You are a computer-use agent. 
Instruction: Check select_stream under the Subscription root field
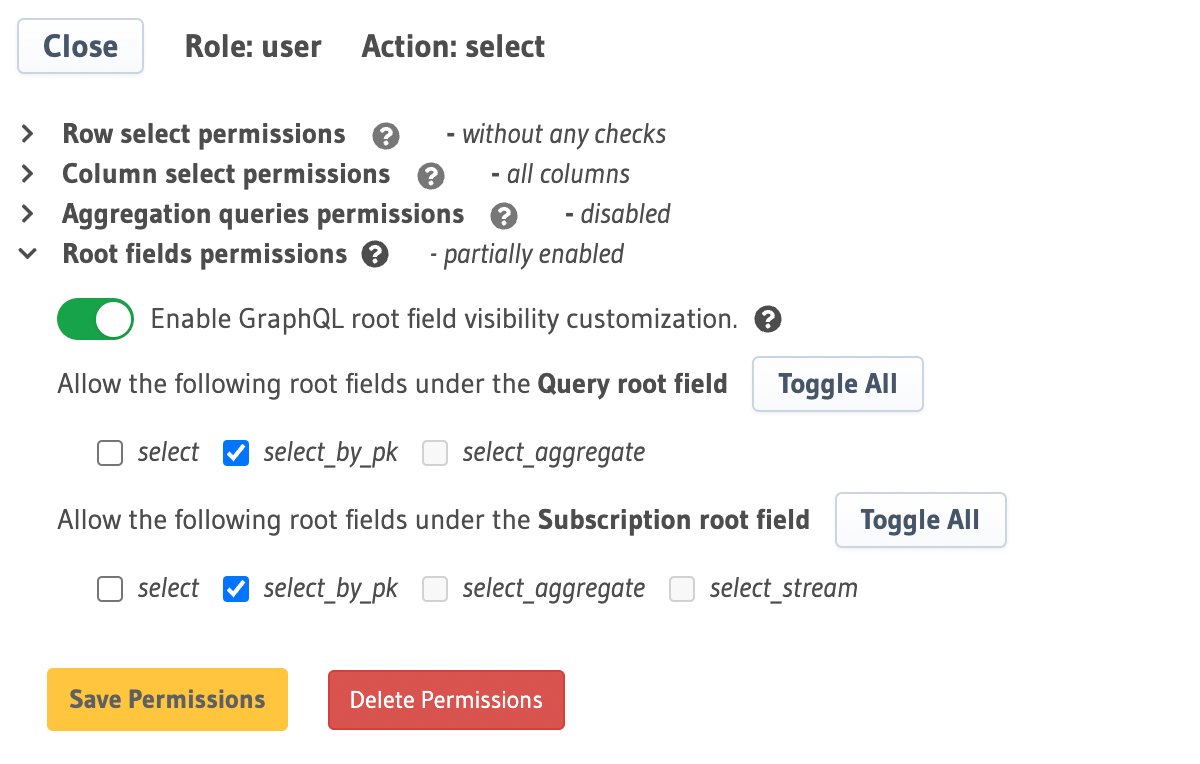(x=682, y=589)
